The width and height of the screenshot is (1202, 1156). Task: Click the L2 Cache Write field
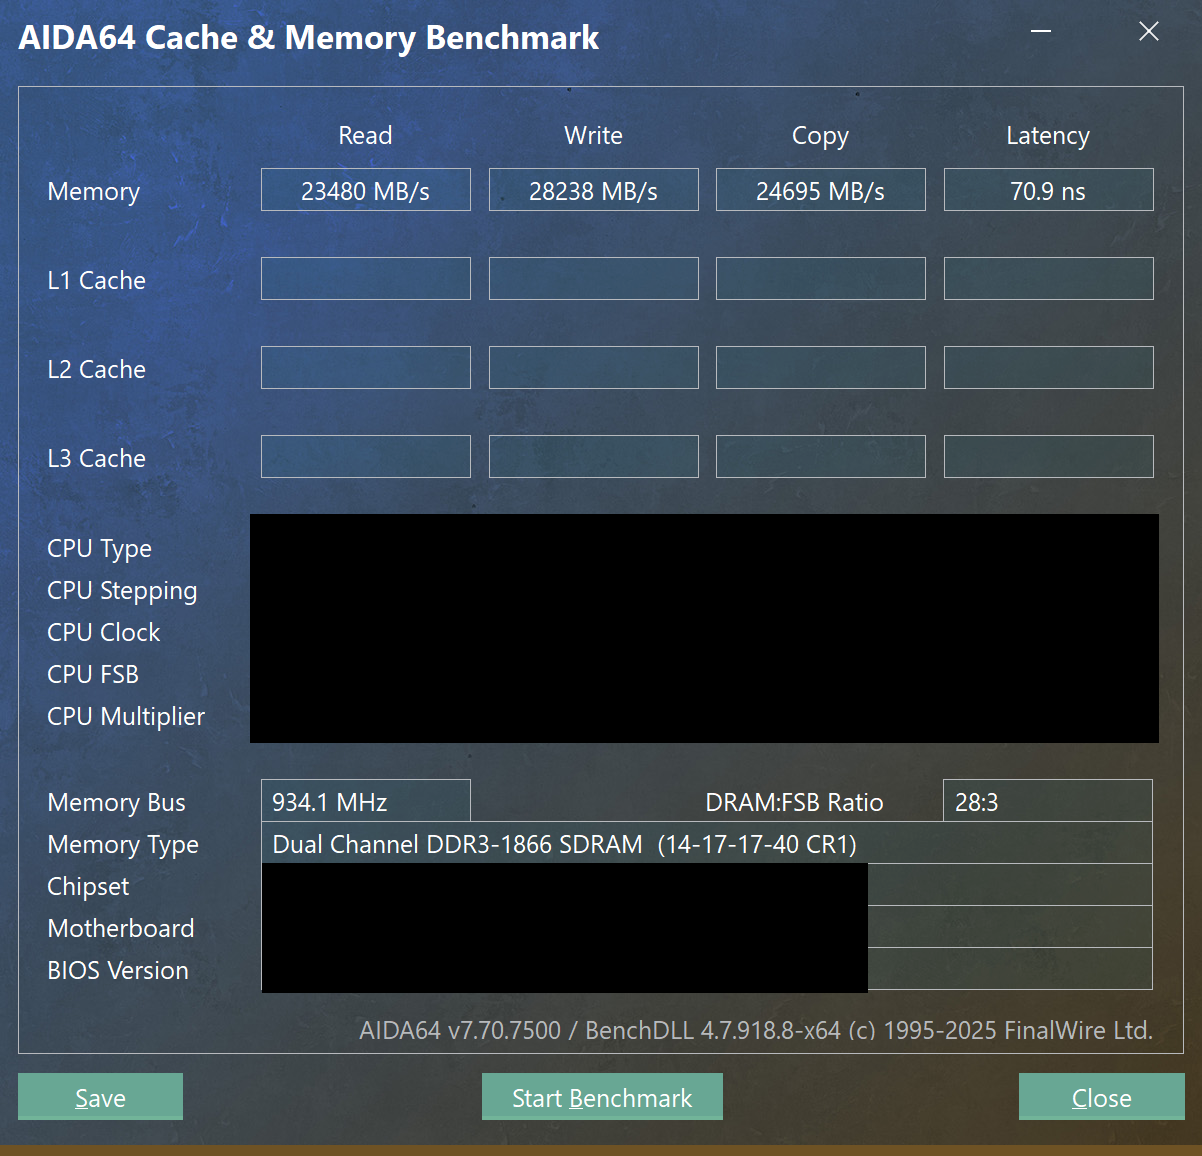pyautogui.click(x=594, y=368)
